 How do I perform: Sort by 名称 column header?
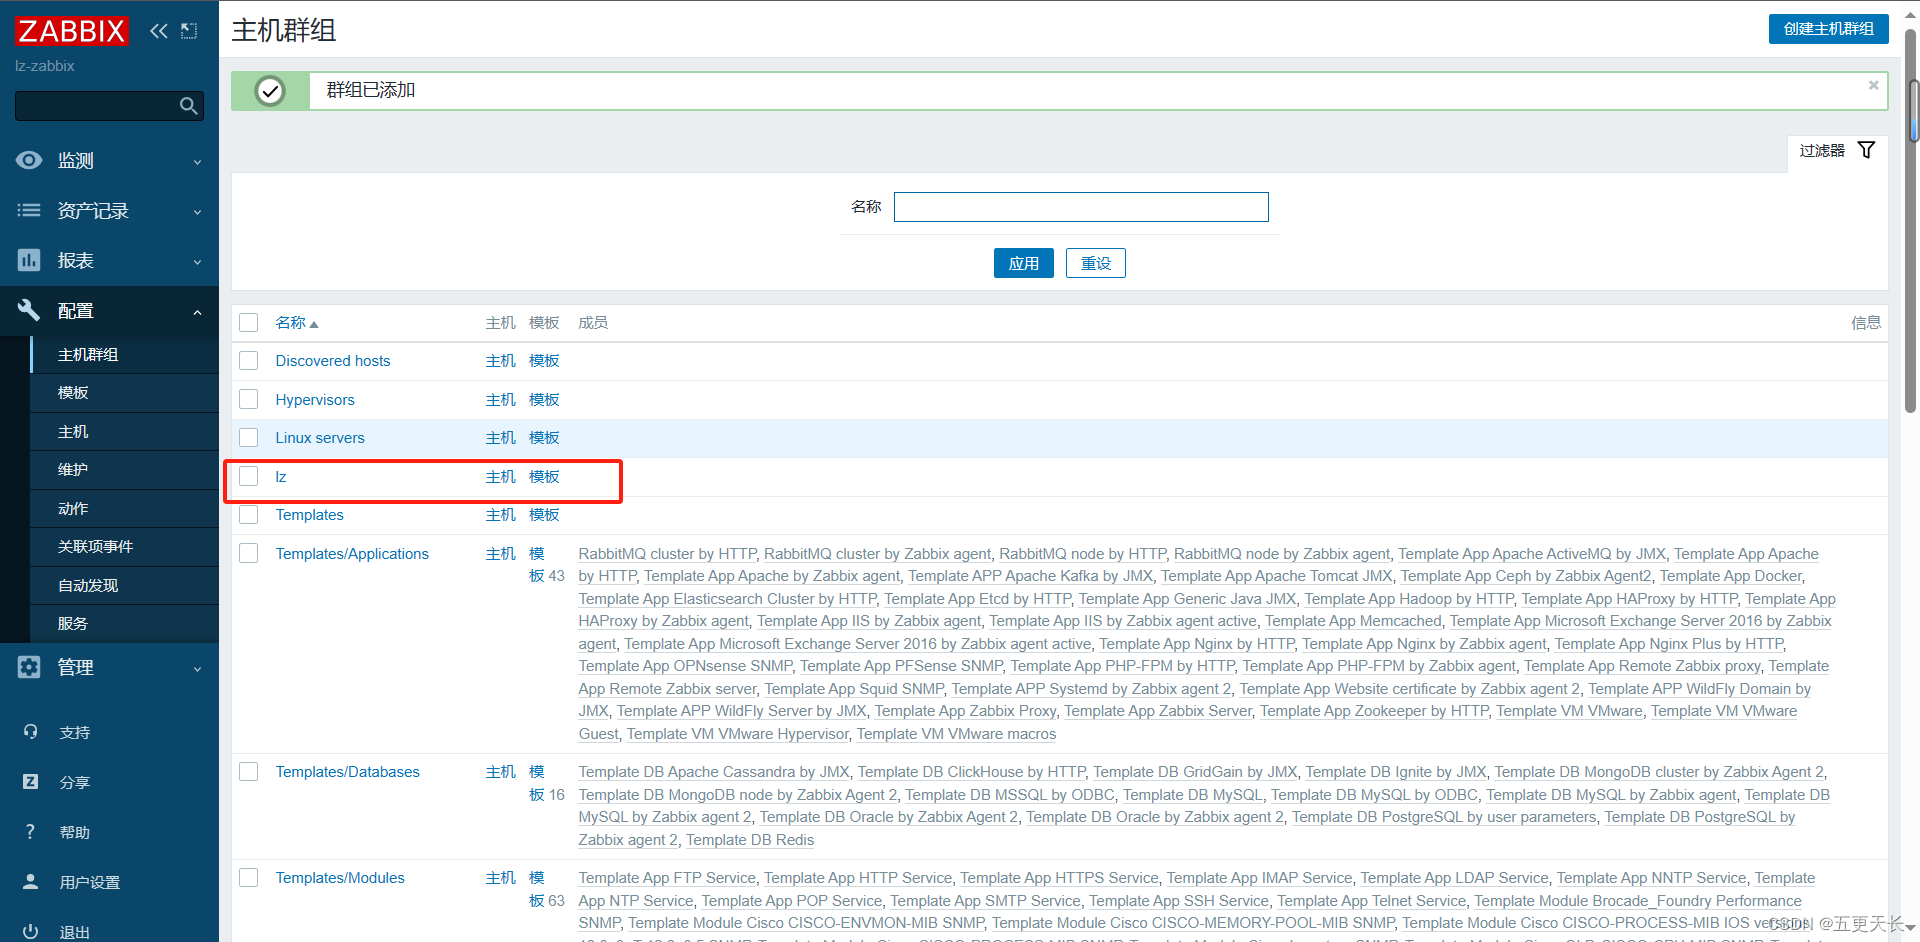click(x=297, y=323)
